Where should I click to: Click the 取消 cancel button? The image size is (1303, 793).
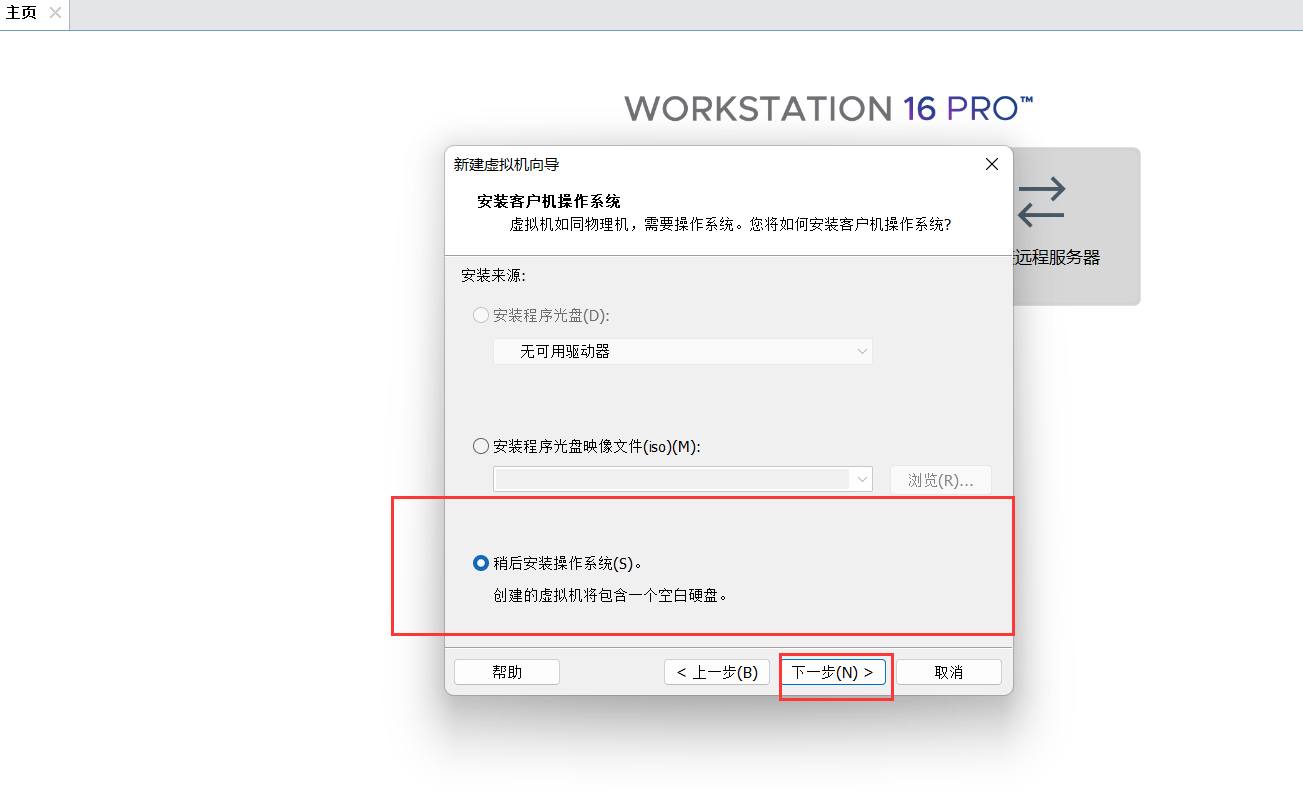pyautogui.click(x=949, y=672)
